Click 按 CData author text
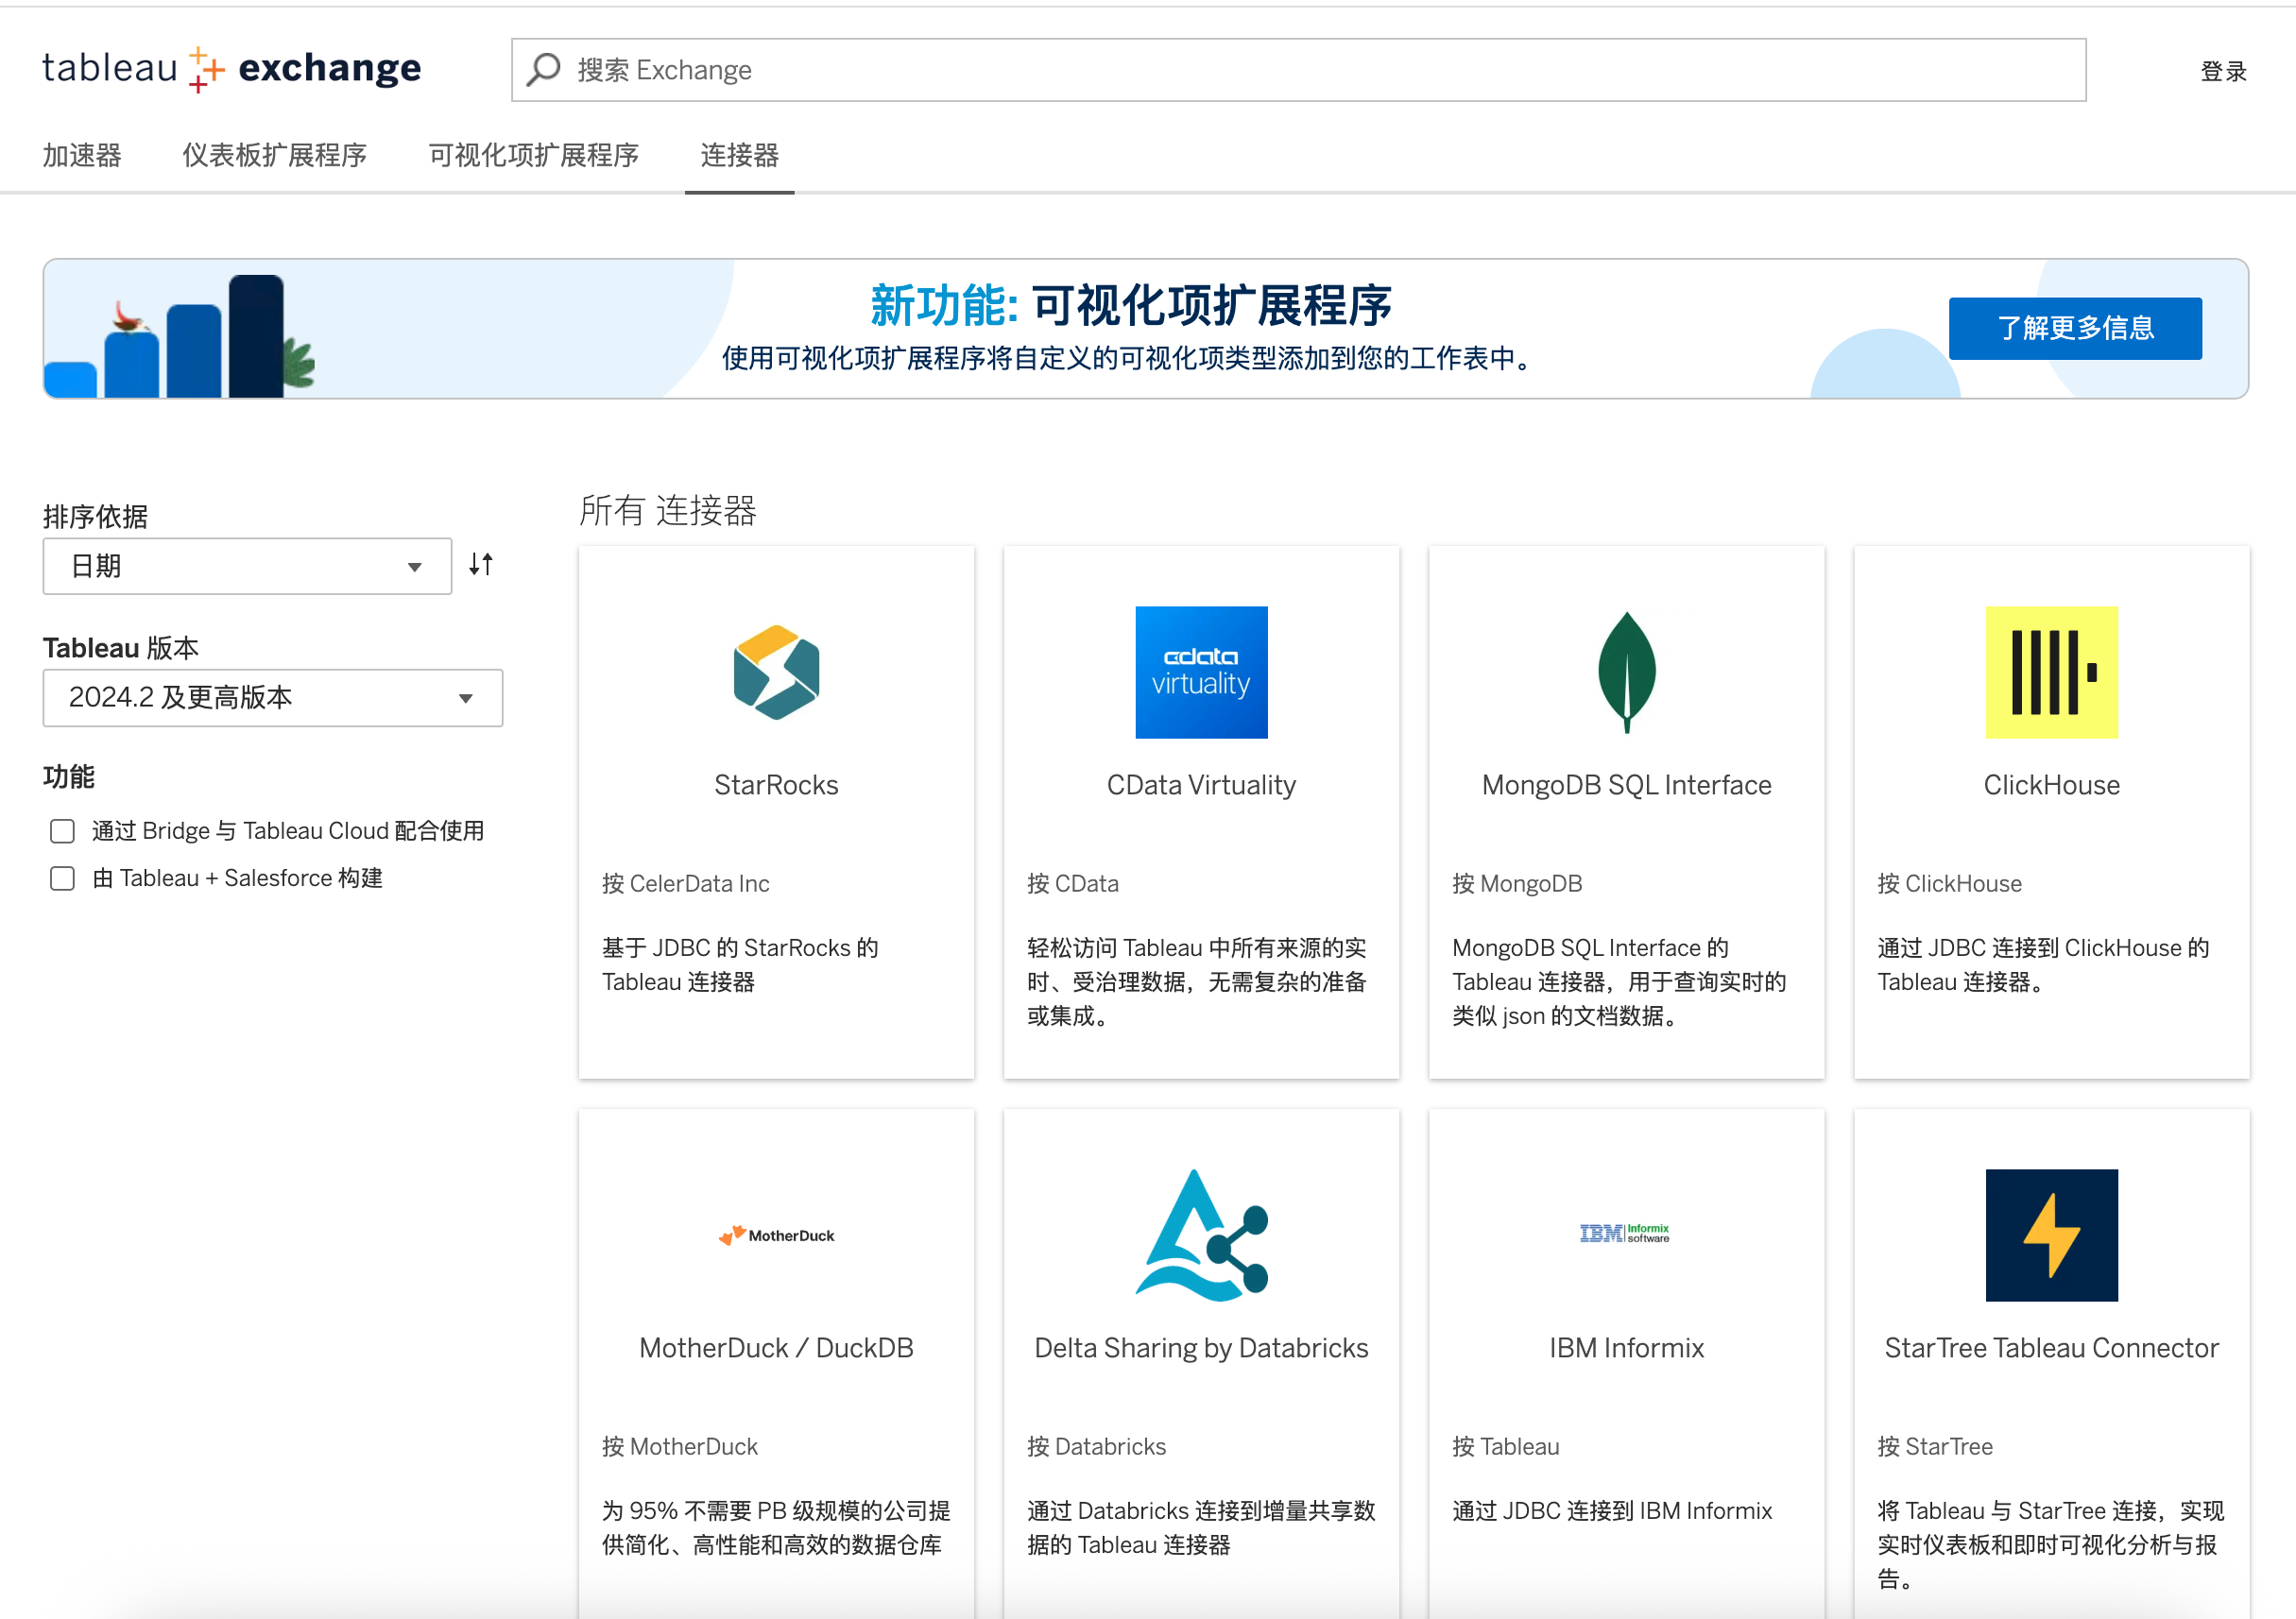The image size is (2296, 1619). pyautogui.click(x=1072, y=884)
